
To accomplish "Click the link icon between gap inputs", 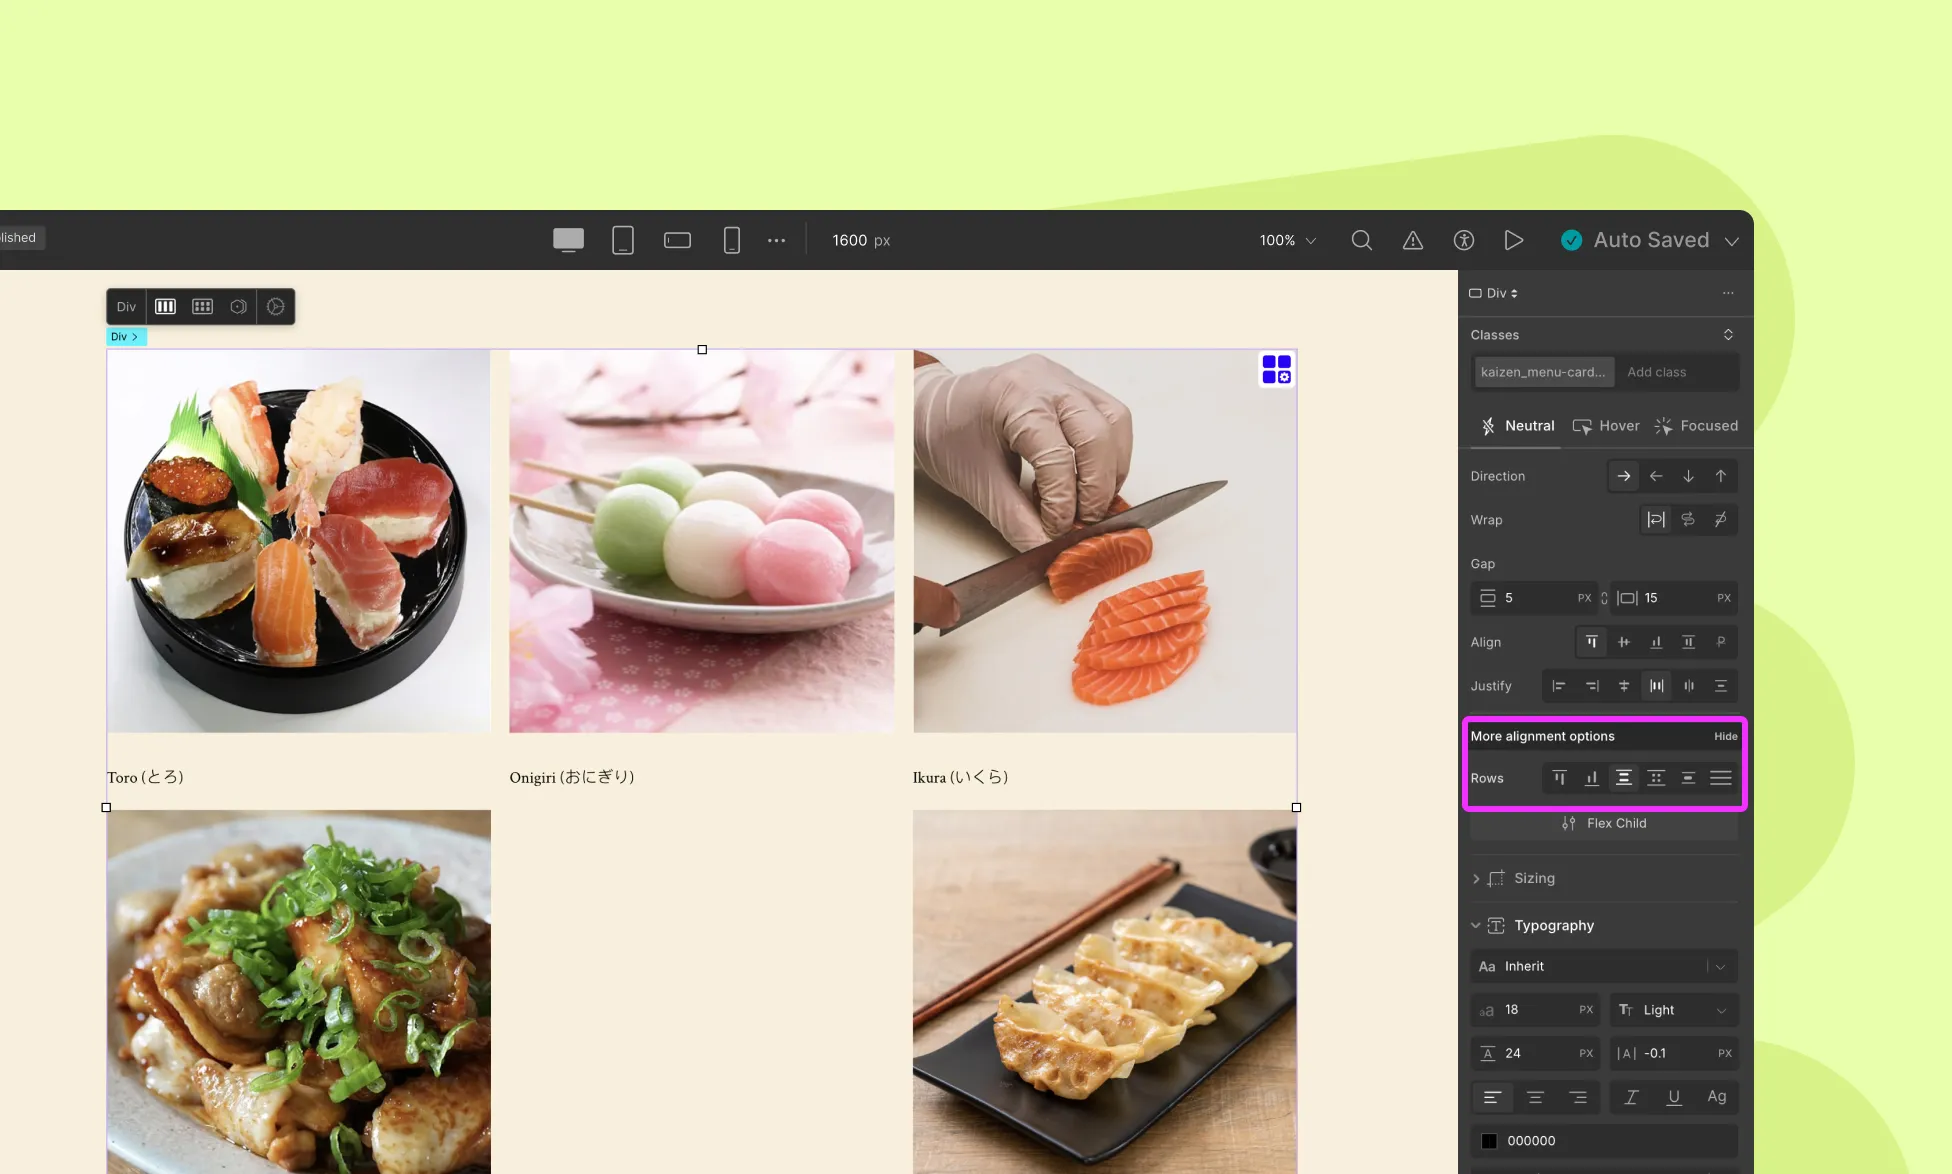I will click(1604, 598).
